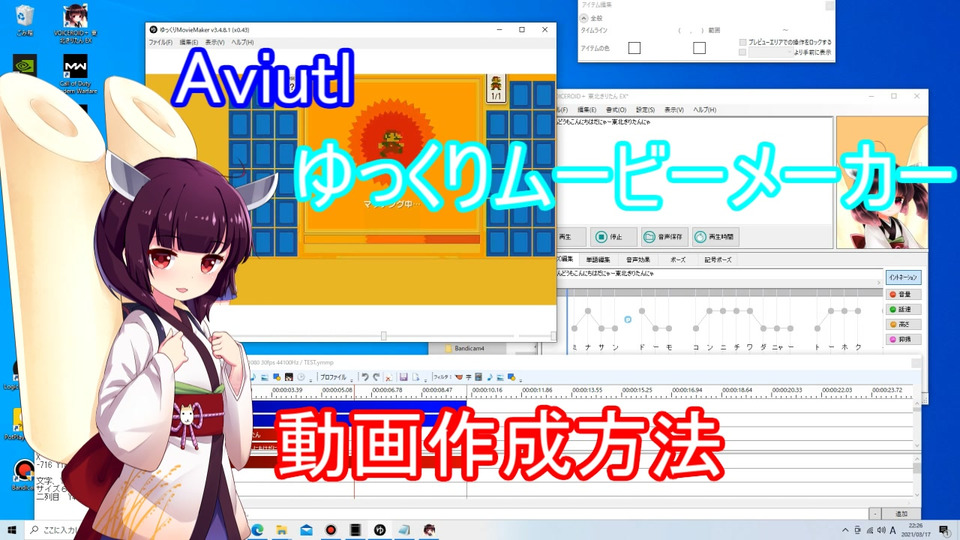Open Microsoft Edge from taskbar

pyautogui.click(x=257, y=530)
